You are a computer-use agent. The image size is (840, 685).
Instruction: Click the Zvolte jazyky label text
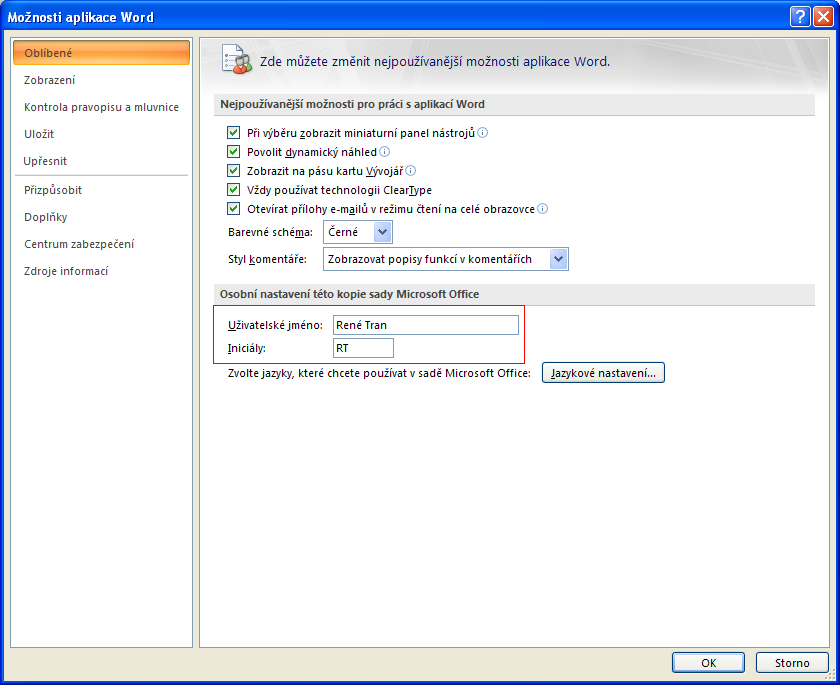pyautogui.click(x=379, y=373)
